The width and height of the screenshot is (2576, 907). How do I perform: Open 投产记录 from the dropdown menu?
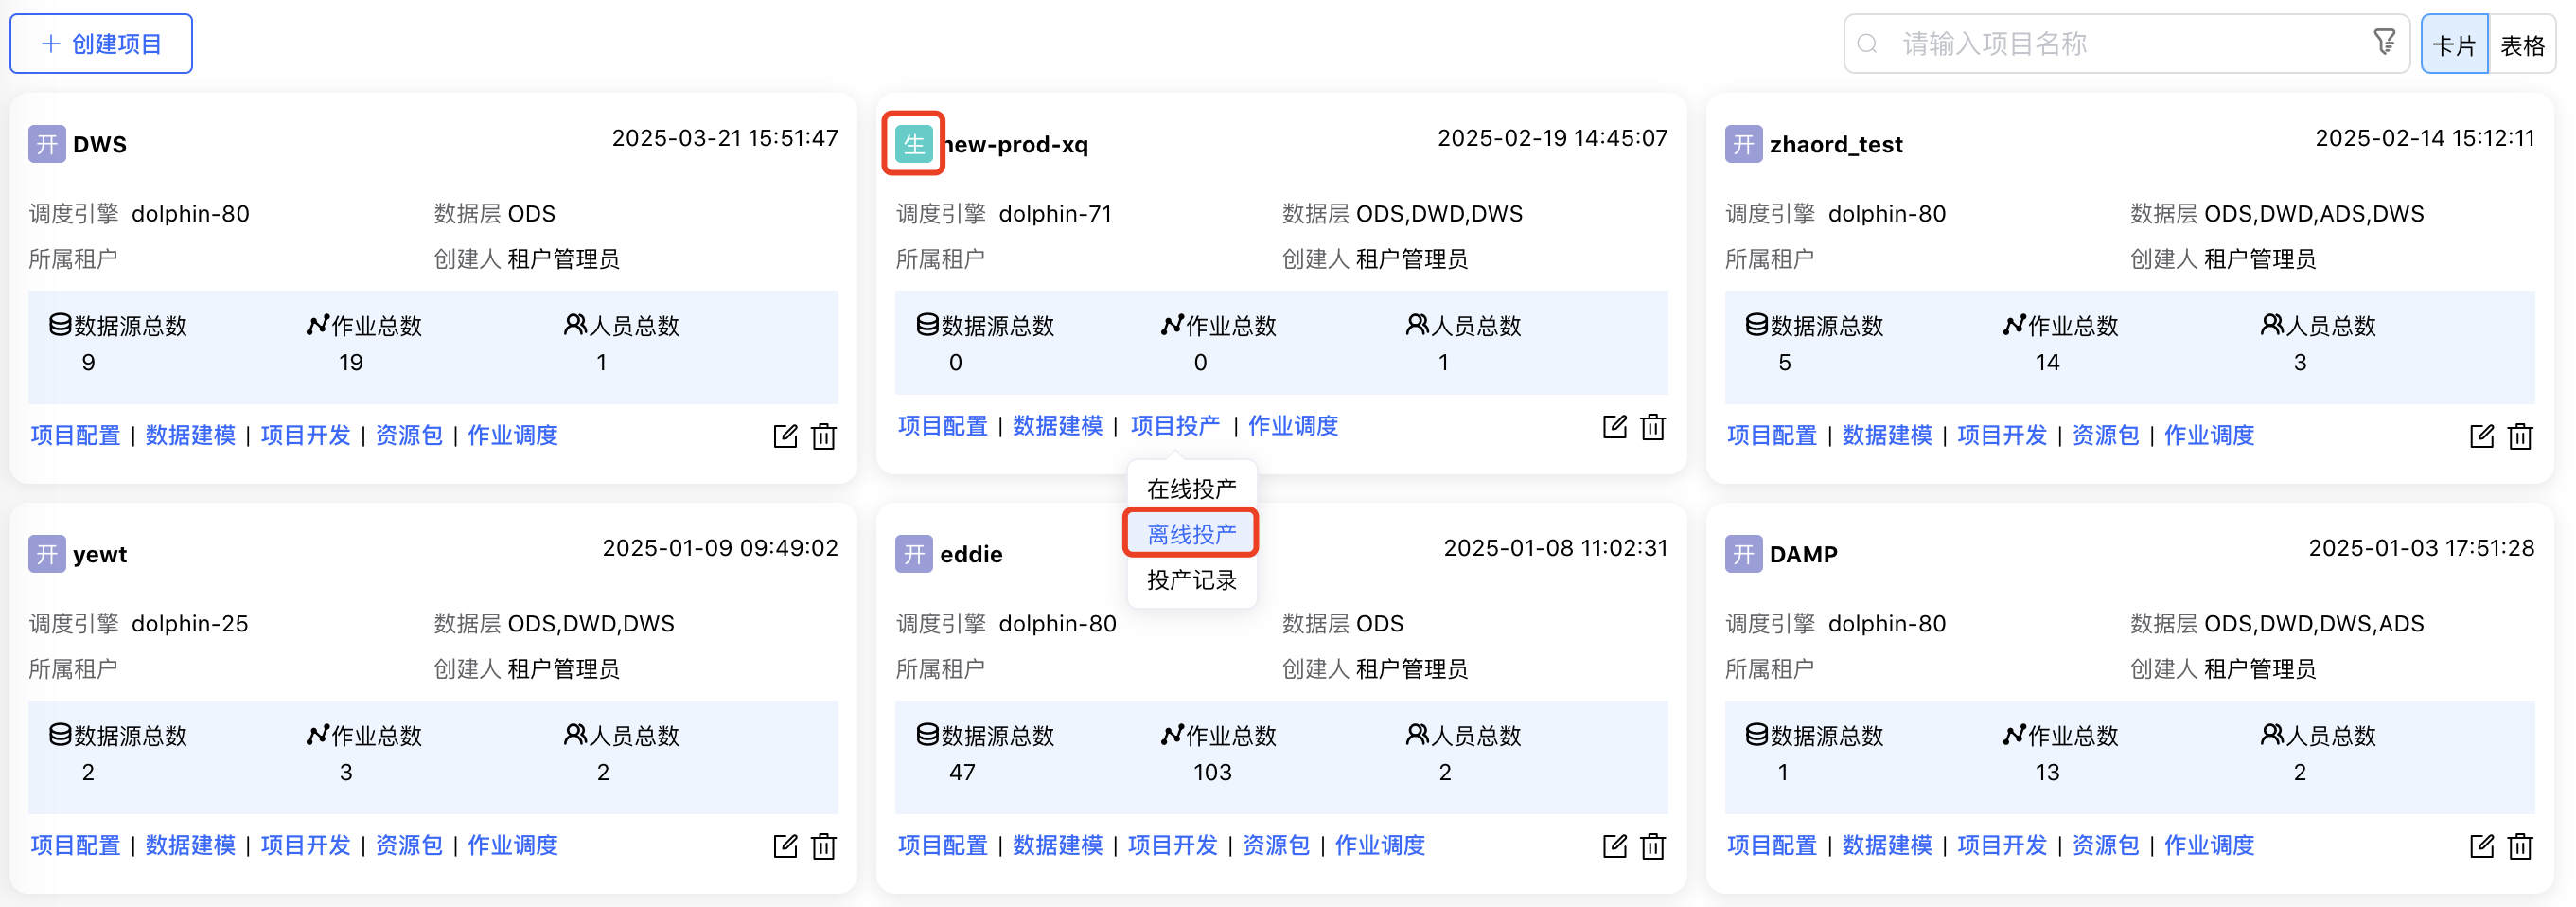pyautogui.click(x=1191, y=580)
